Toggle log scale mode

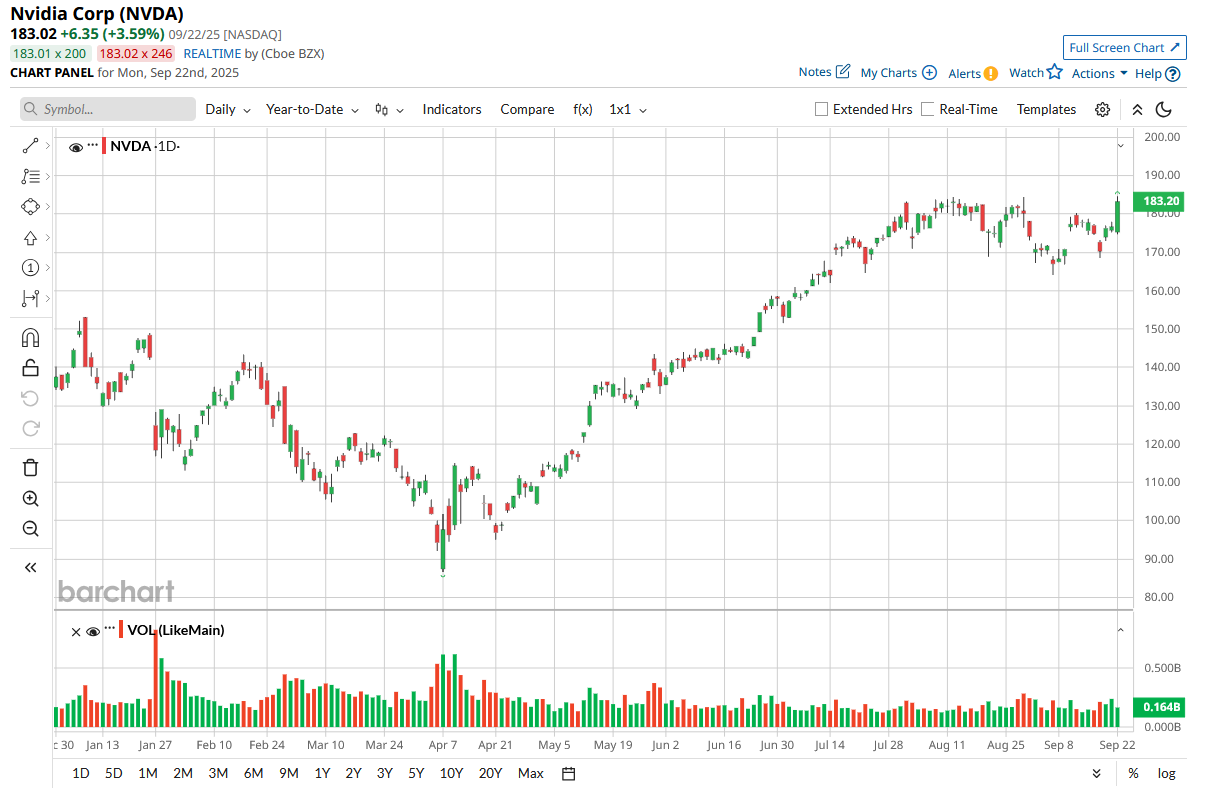pyautogui.click(x=1166, y=773)
